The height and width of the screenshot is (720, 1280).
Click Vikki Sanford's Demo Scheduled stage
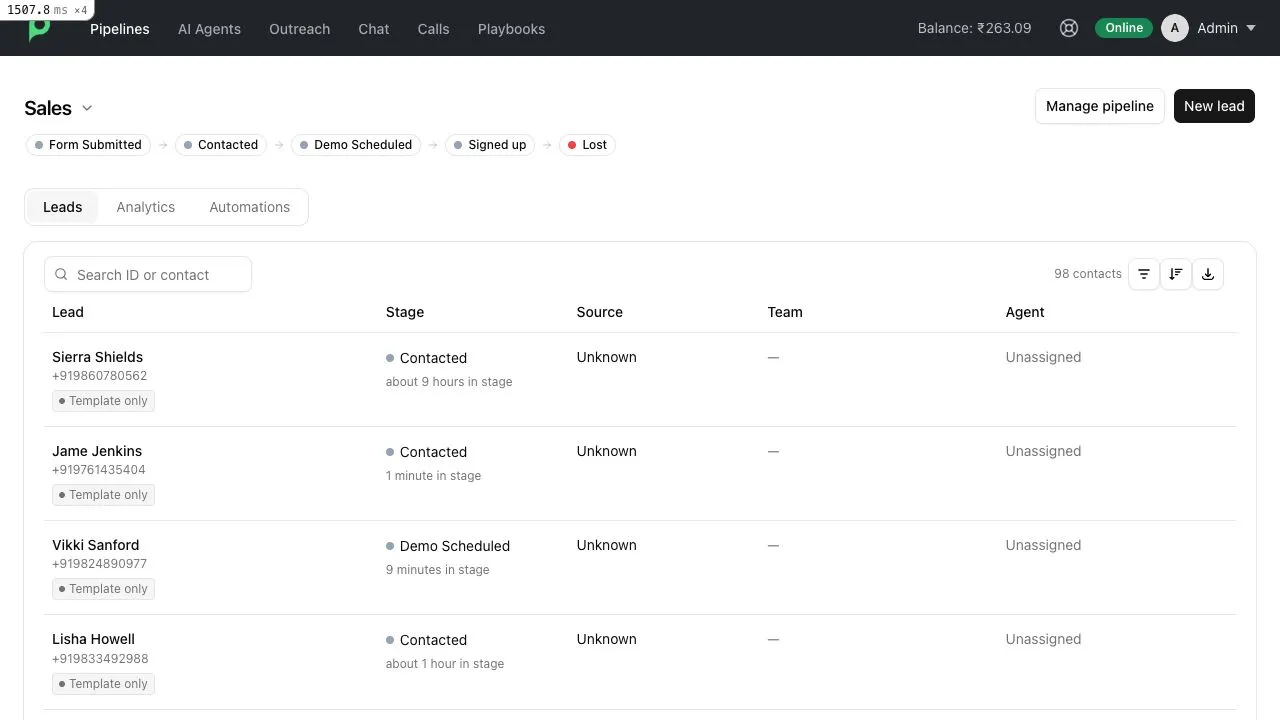coord(448,546)
